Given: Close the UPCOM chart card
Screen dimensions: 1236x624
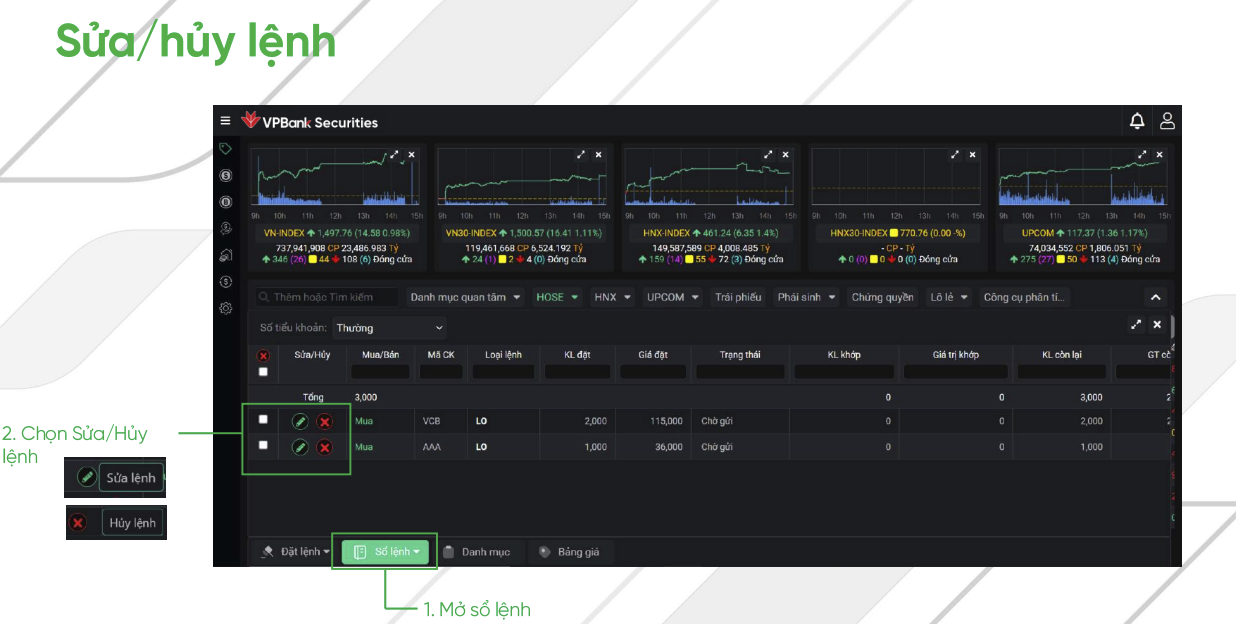Looking at the screenshot, I should coord(1159,155).
